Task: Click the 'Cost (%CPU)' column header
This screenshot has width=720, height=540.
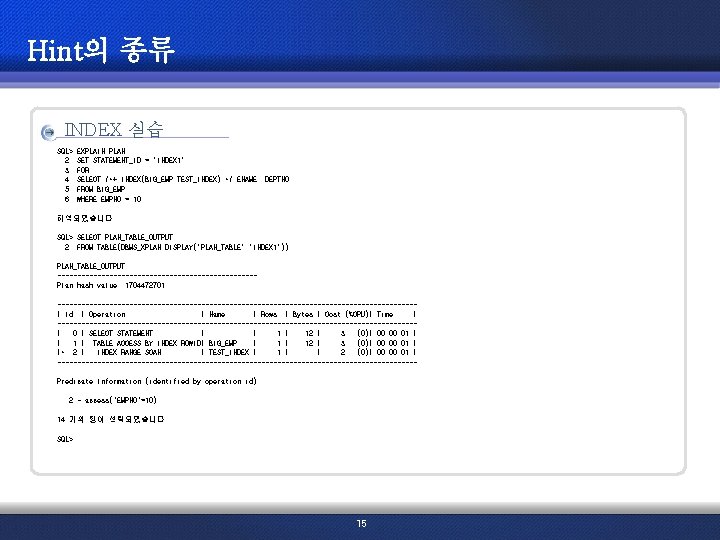Action: pos(347,315)
